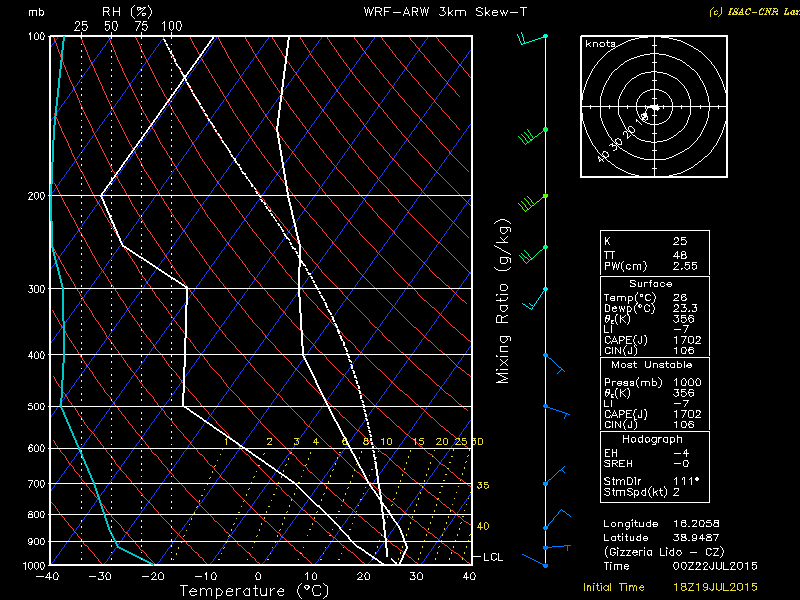Click the -10 temperature axis label

point(205,577)
